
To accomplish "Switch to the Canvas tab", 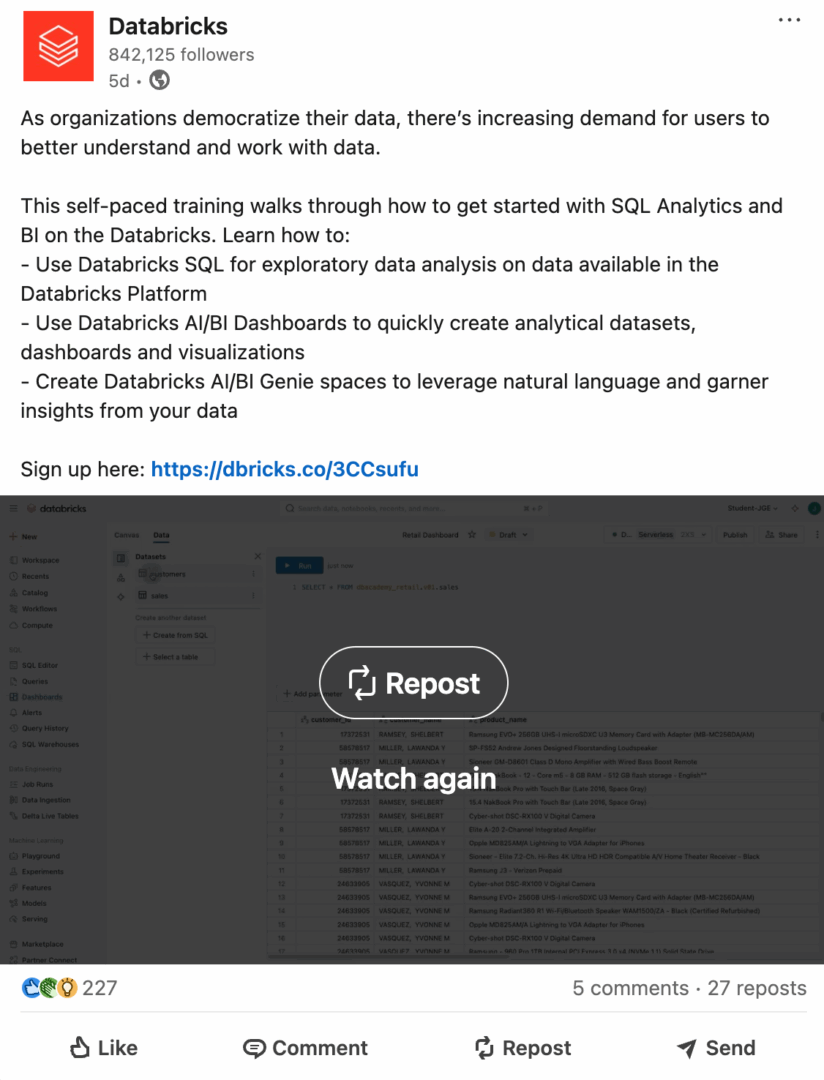I will (x=126, y=535).
